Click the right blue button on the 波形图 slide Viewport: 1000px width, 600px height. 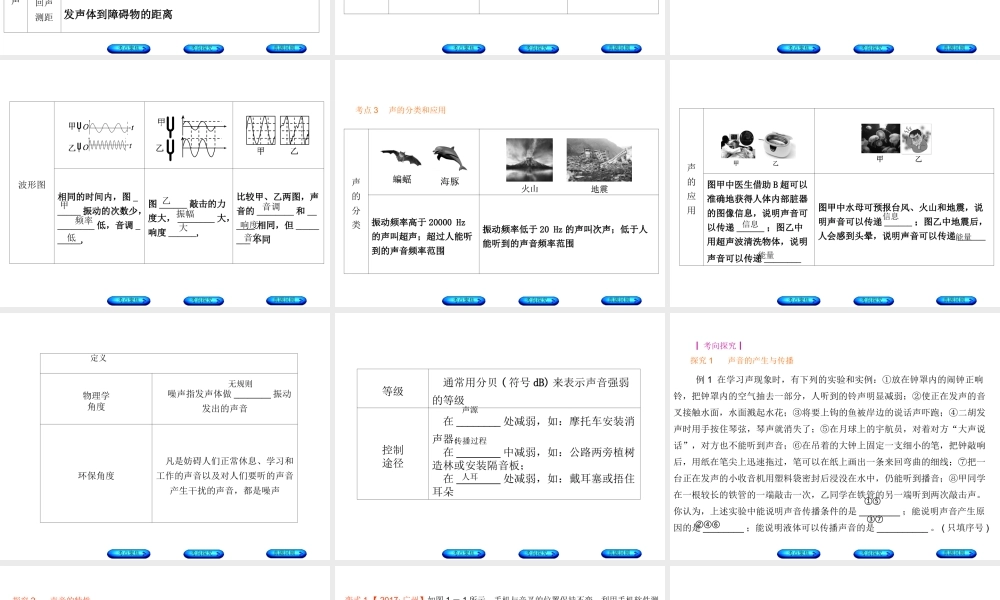tap(286, 300)
